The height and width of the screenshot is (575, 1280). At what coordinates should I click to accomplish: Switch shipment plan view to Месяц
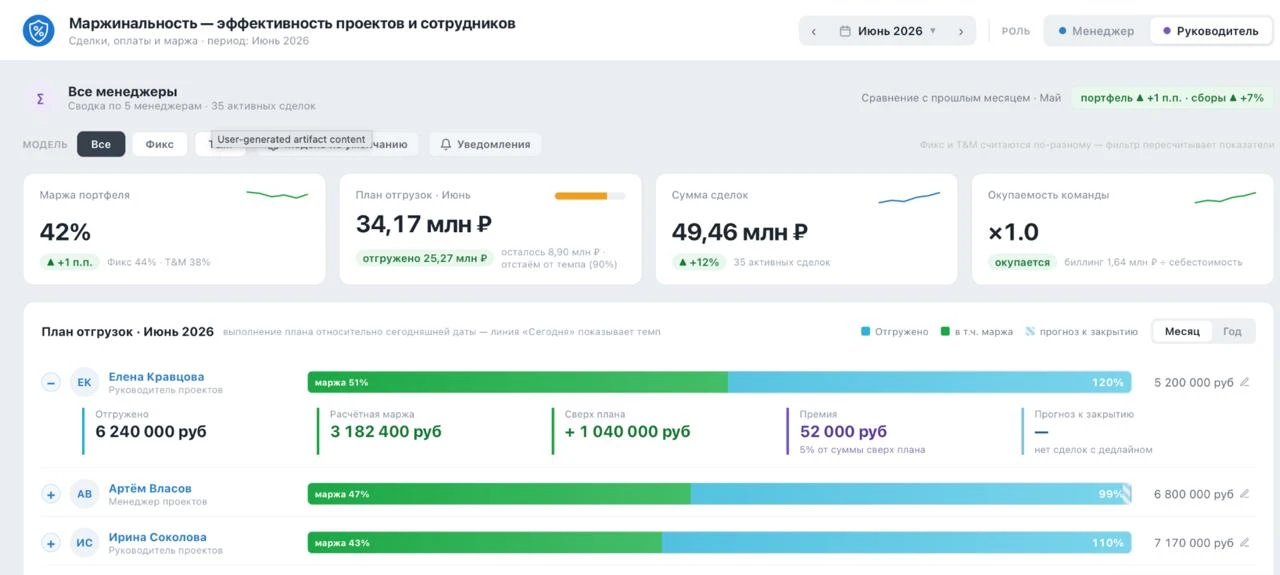(1182, 331)
